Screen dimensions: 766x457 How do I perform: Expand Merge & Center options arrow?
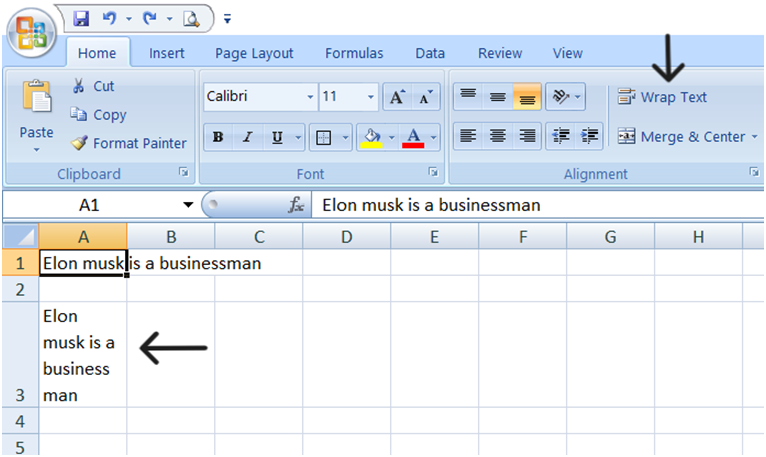[755, 136]
